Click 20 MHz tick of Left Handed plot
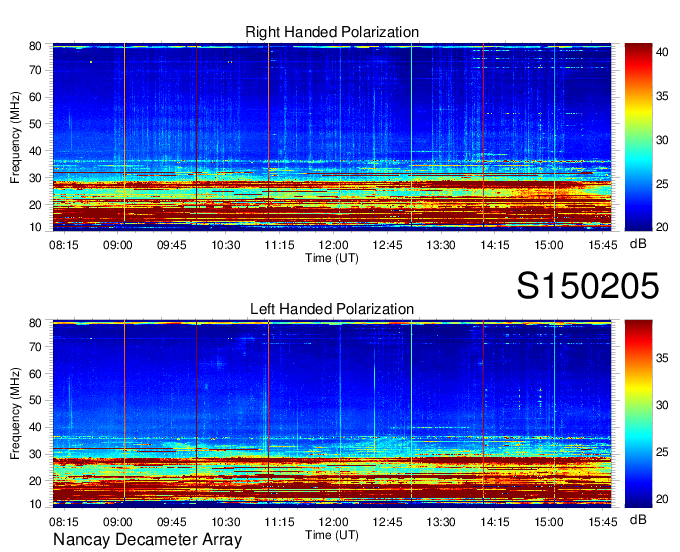 tap(35, 481)
